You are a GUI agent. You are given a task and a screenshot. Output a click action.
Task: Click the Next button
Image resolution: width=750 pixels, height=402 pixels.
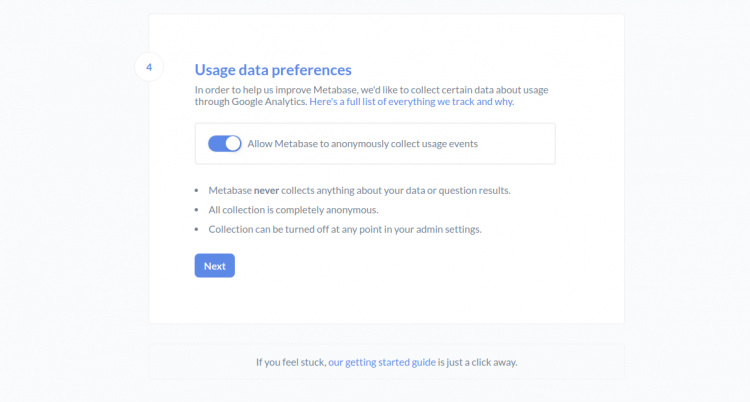click(x=214, y=266)
